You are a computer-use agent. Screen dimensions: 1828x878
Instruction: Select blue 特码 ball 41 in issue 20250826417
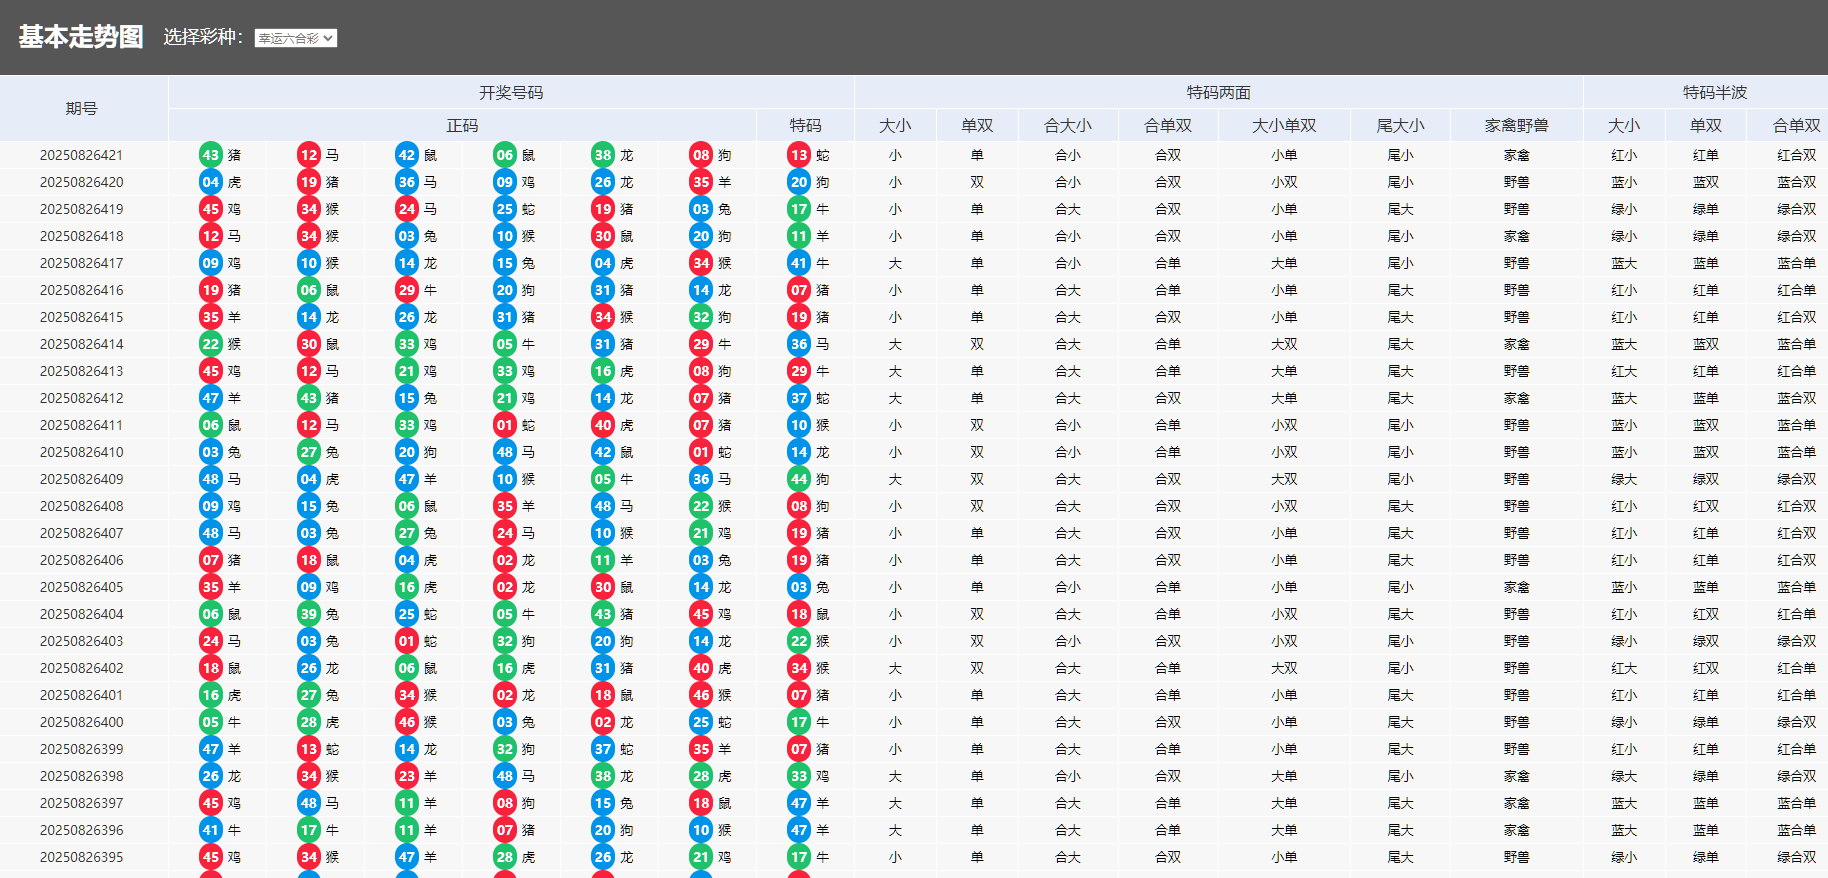point(798,263)
